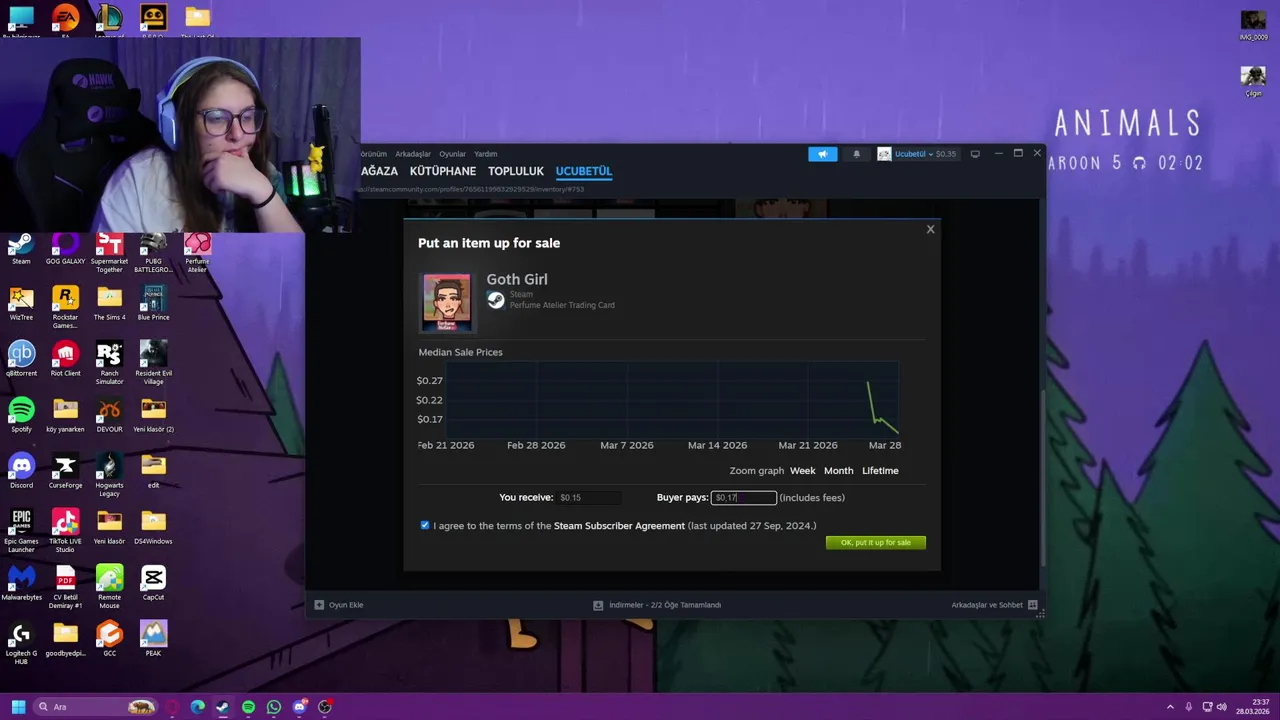Viewport: 1280px width, 720px height.
Task: Open Perfume Atelier desktop shortcut
Action: (x=197, y=254)
